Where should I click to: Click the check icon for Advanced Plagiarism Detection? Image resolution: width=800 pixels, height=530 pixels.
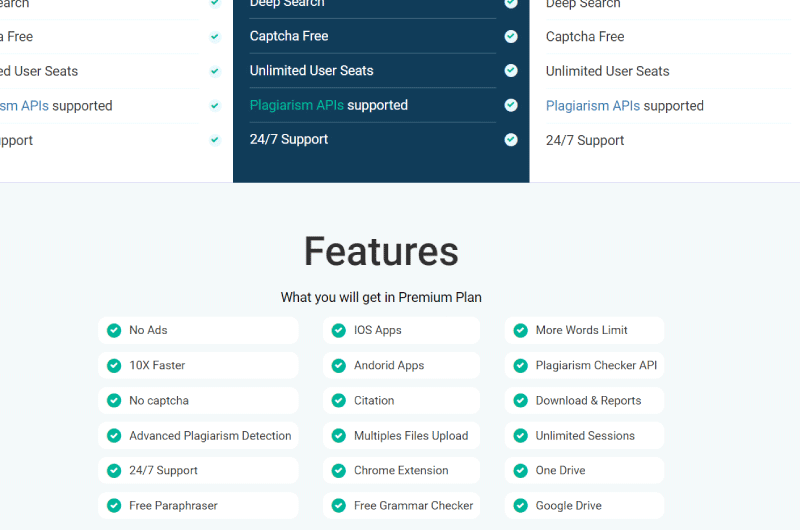pos(114,436)
